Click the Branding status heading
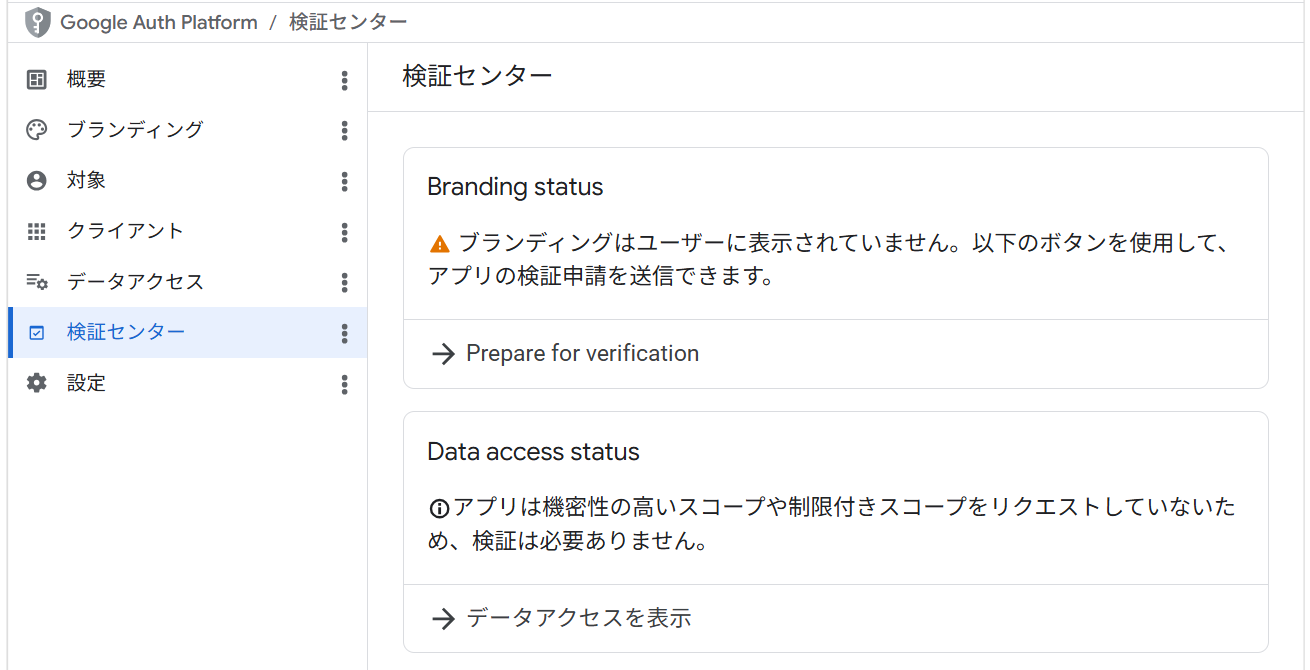The width and height of the screenshot is (1310, 670). [x=515, y=187]
